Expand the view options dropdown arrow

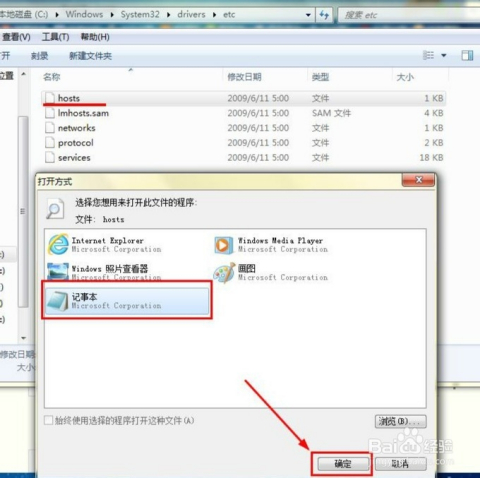[x=444, y=56]
